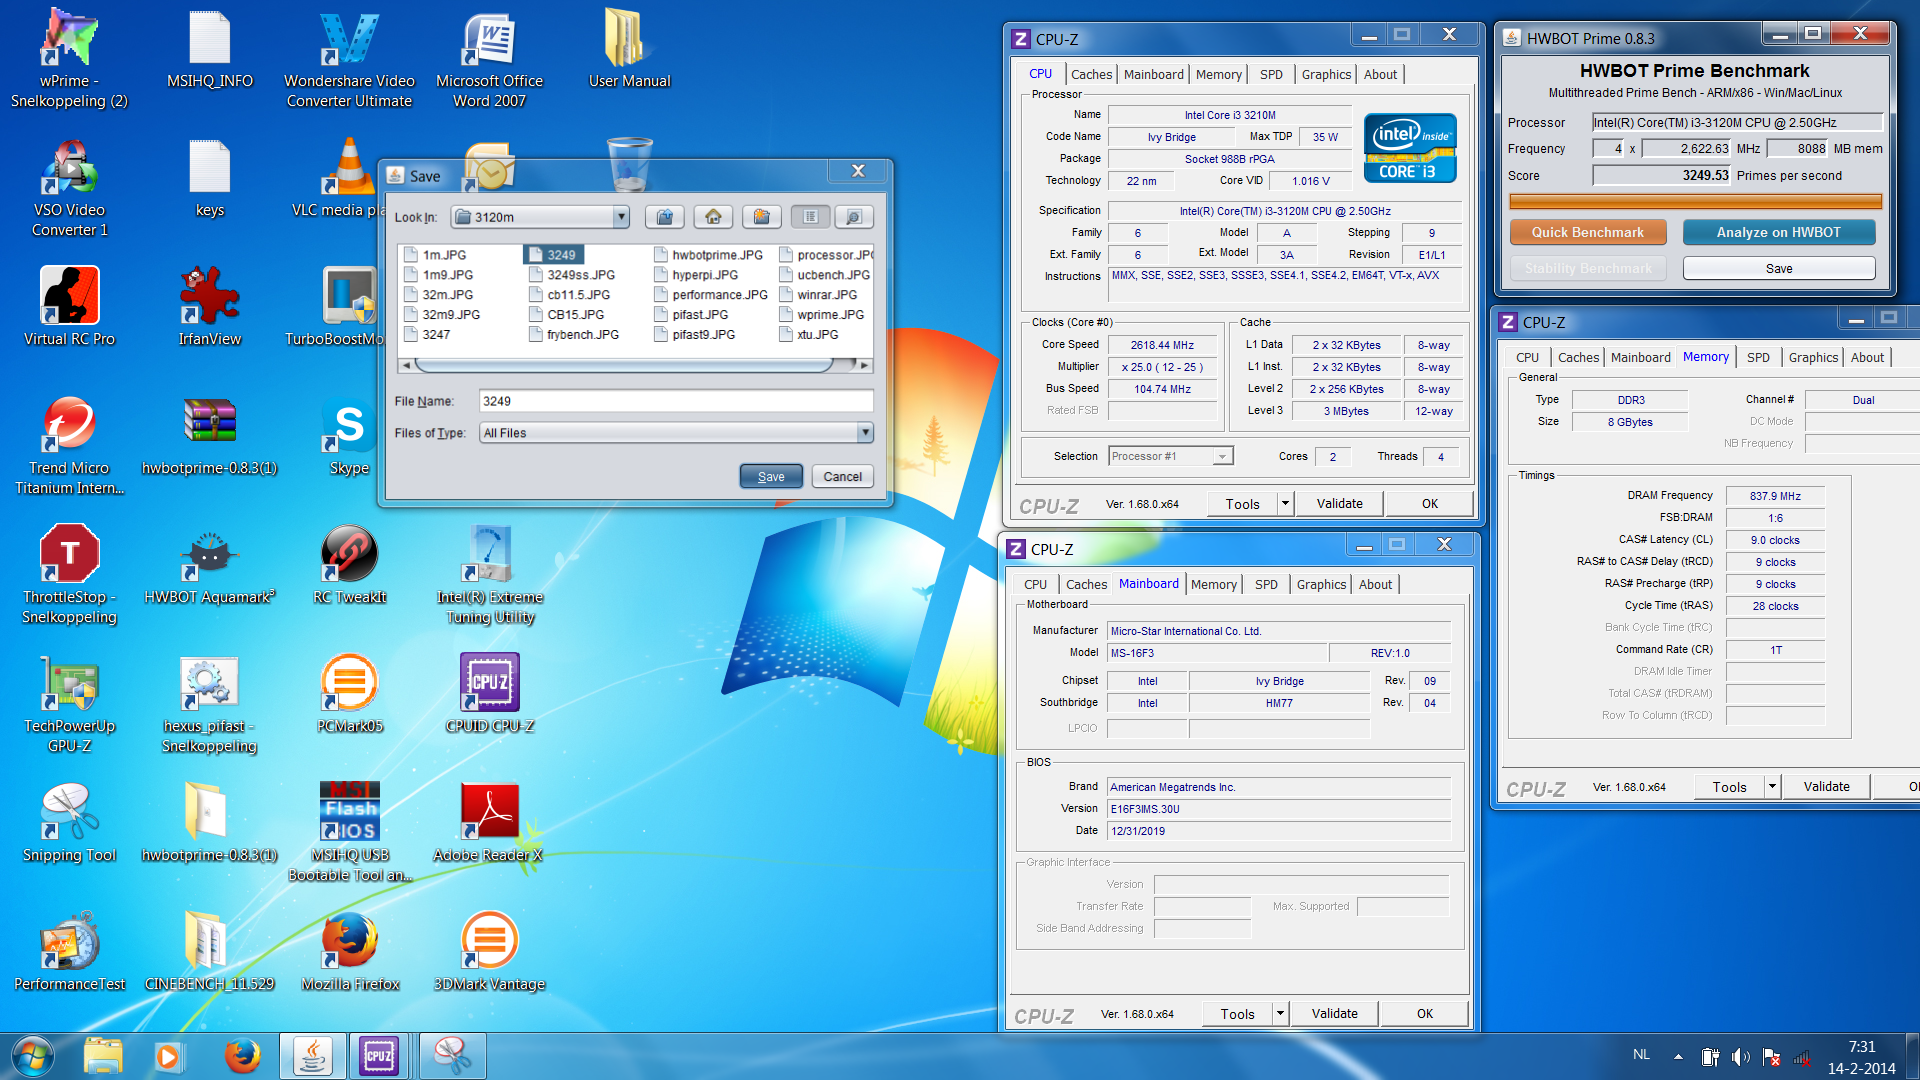Click Validate in top CPU-Z window
1920x1080 pixels.
[x=1339, y=504]
